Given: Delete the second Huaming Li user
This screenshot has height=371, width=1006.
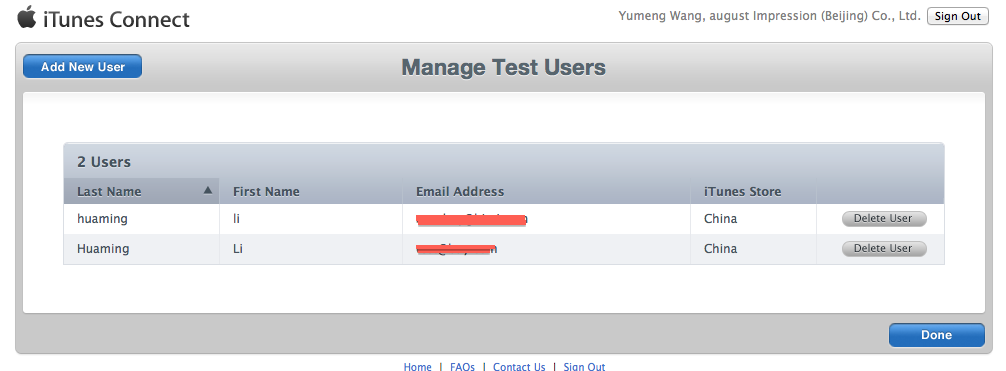Looking at the screenshot, I should 883,249.
